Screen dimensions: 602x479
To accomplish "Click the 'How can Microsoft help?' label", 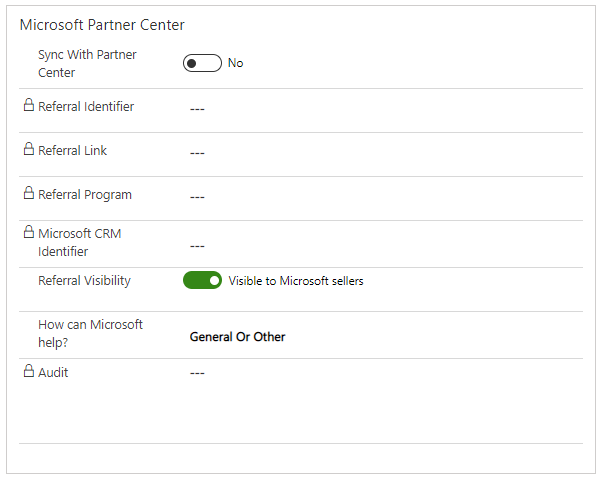I will (x=90, y=333).
